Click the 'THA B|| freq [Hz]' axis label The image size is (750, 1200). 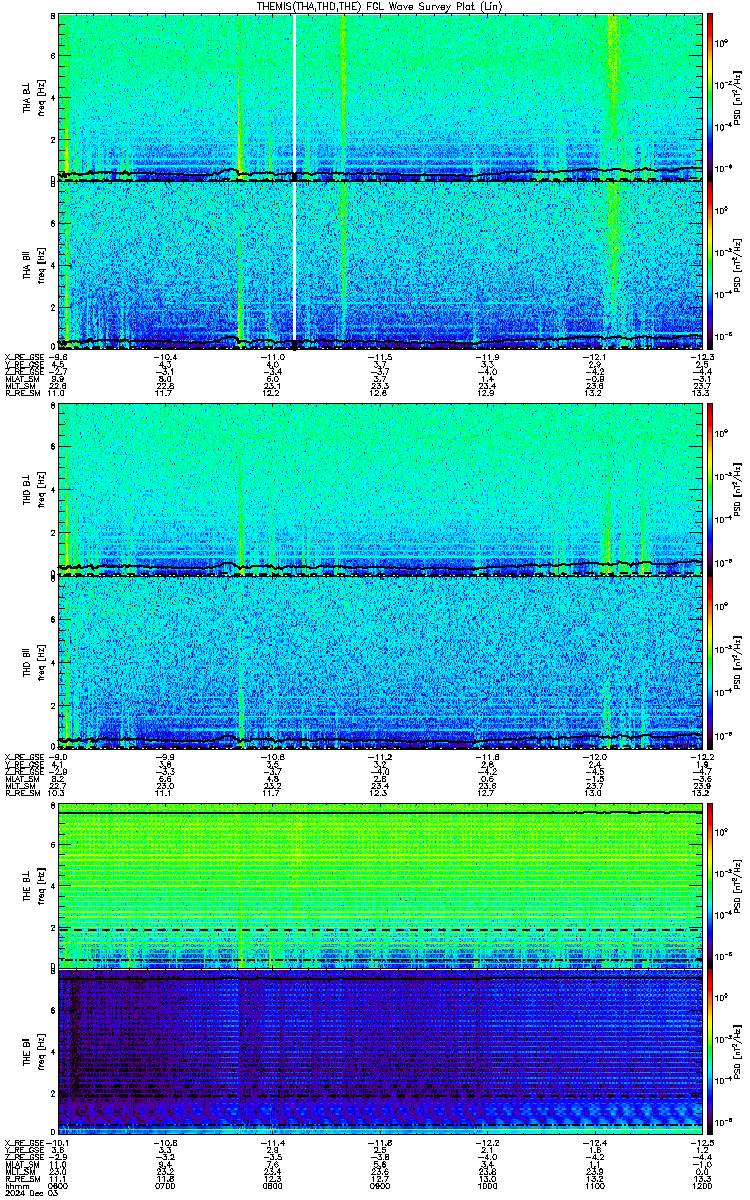coord(32,264)
